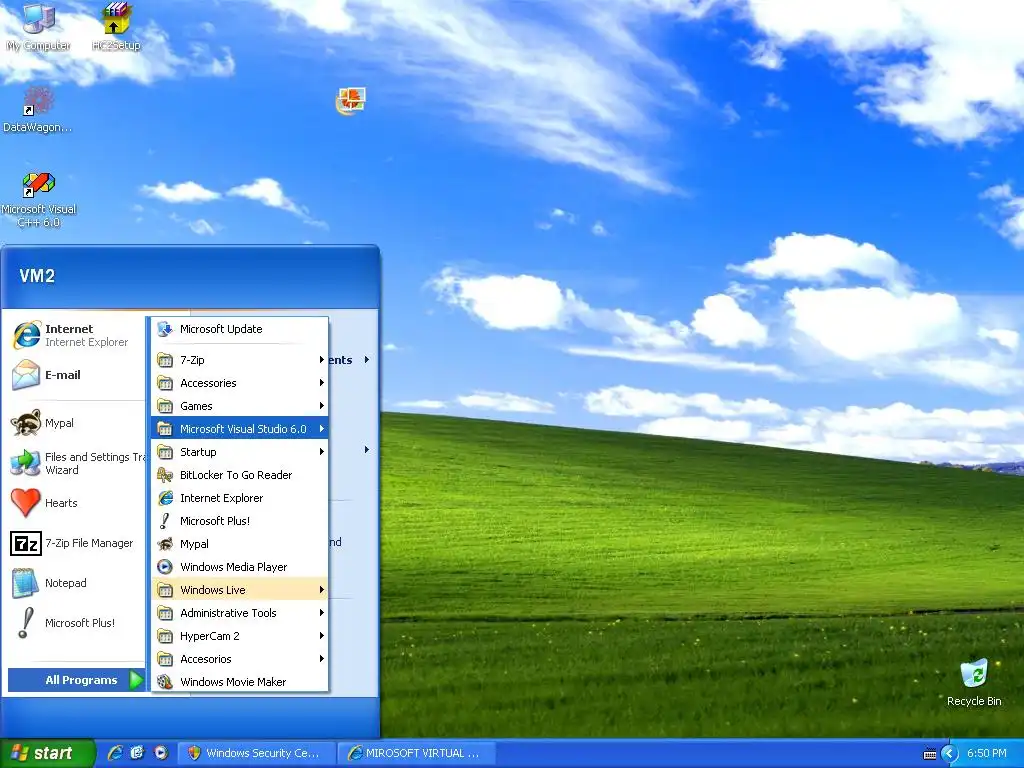This screenshot has width=1024, height=768.
Task: Click Internet Explorer icon in All Programs list
Action: [x=165, y=498]
